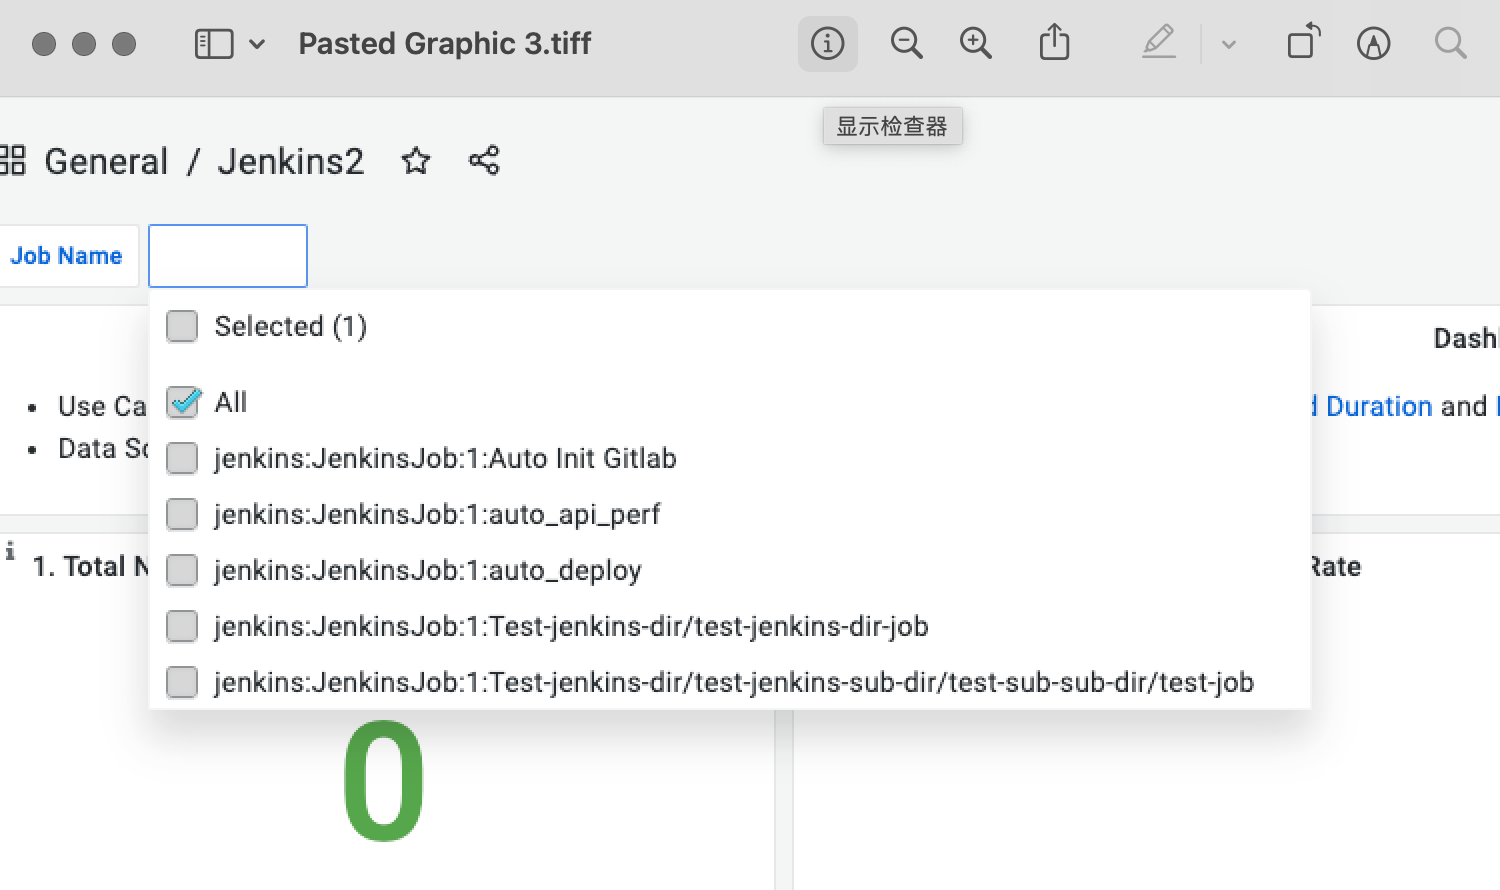The image size is (1500, 890).
Task: Check the Auto Init Gitlab job
Action: pos(182,458)
